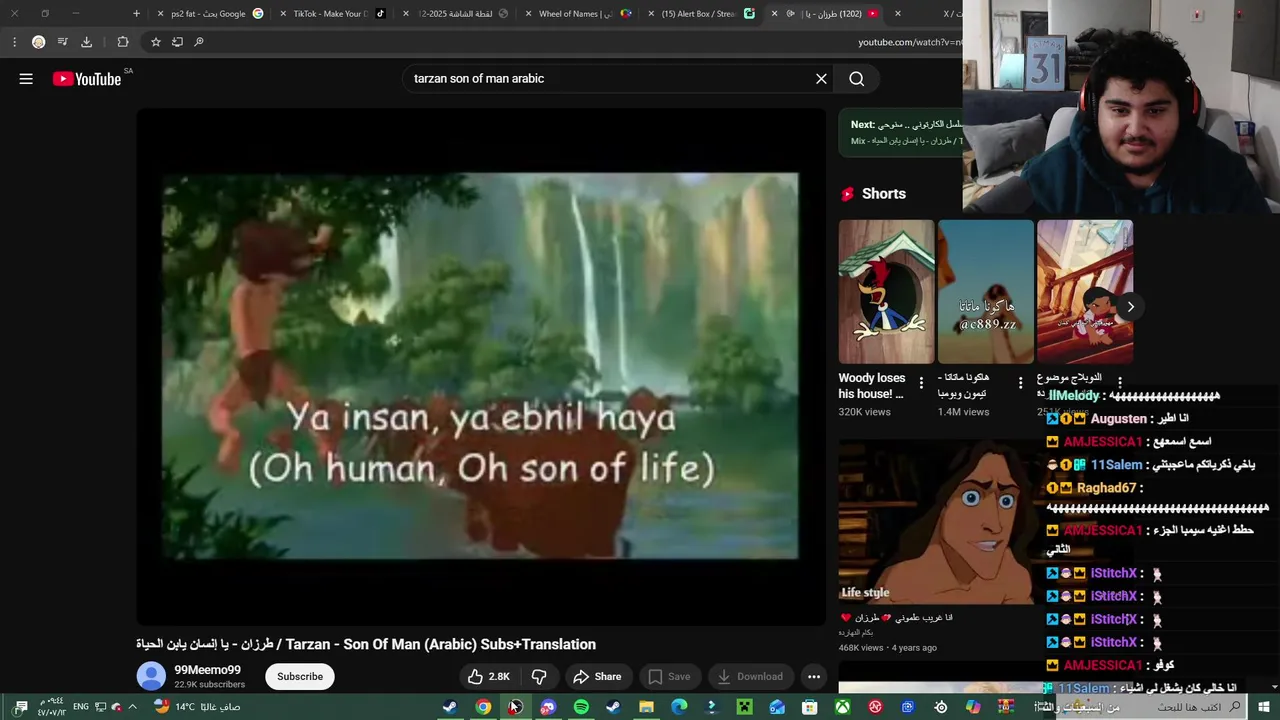
Task: Open the Hakuna Matata Timon short thumbnail
Action: click(985, 292)
